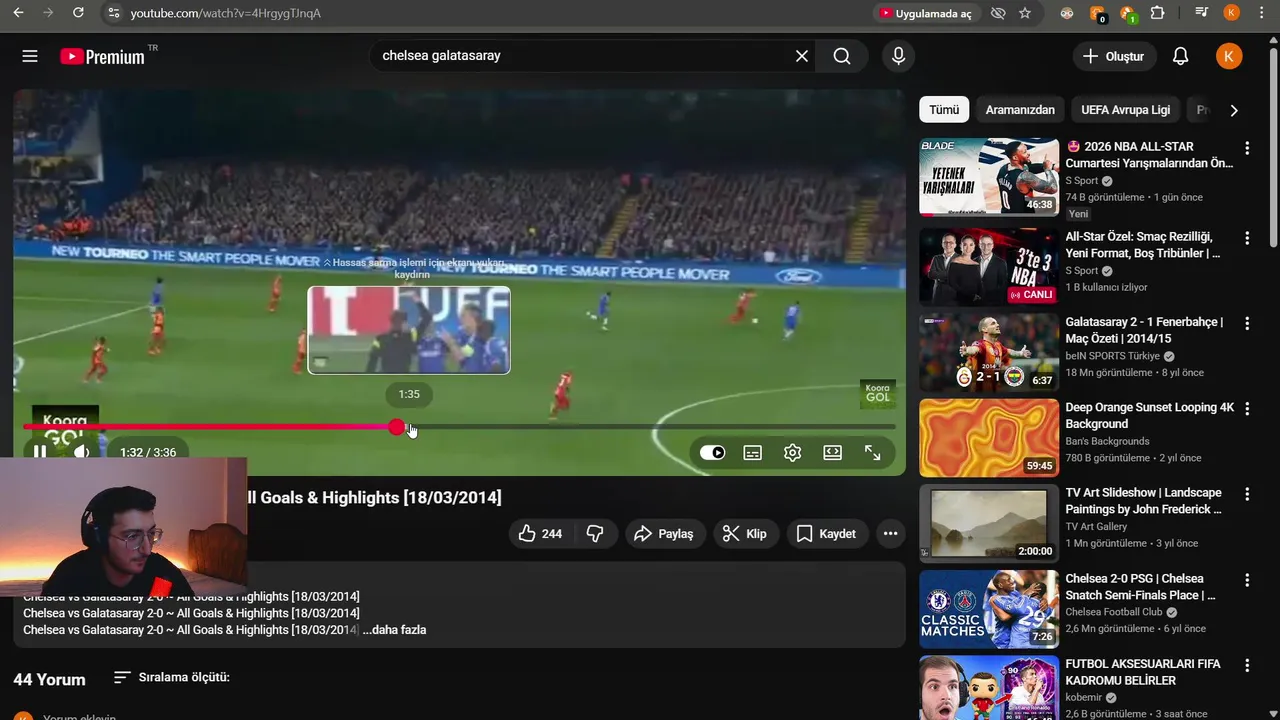Pause the video
This screenshot has width=1280, height=720.
tap(40, 452)
